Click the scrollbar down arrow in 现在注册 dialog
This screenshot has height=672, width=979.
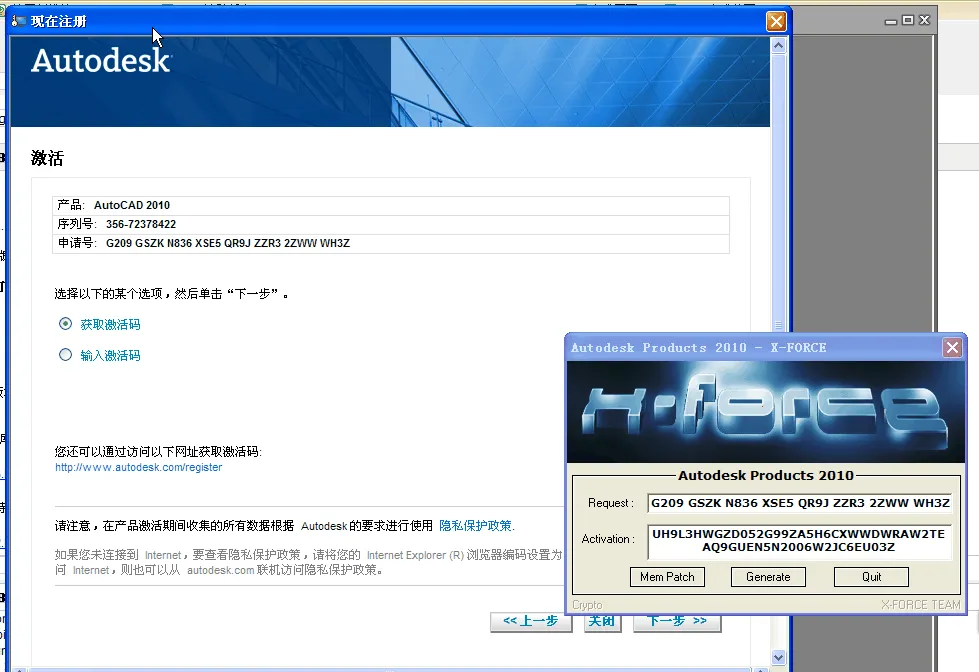click(779, 657)
